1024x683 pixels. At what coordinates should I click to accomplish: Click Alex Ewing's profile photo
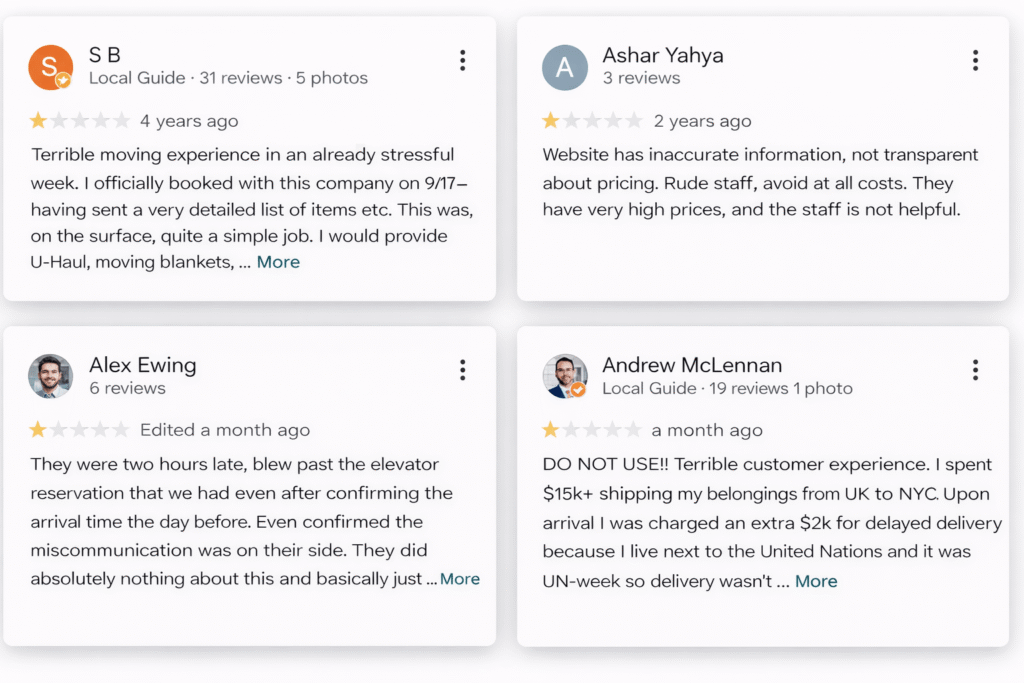click(50, 376)
